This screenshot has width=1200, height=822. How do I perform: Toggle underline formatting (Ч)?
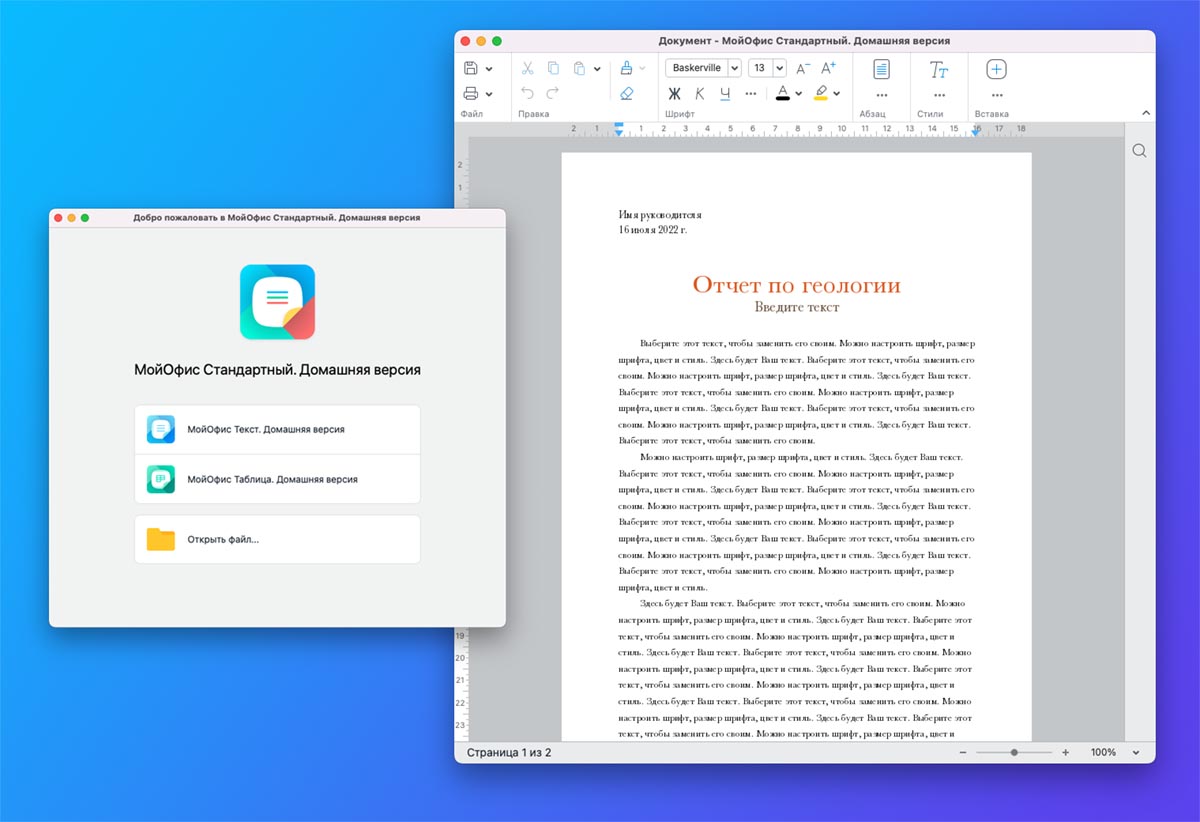(x=725, y=94)
